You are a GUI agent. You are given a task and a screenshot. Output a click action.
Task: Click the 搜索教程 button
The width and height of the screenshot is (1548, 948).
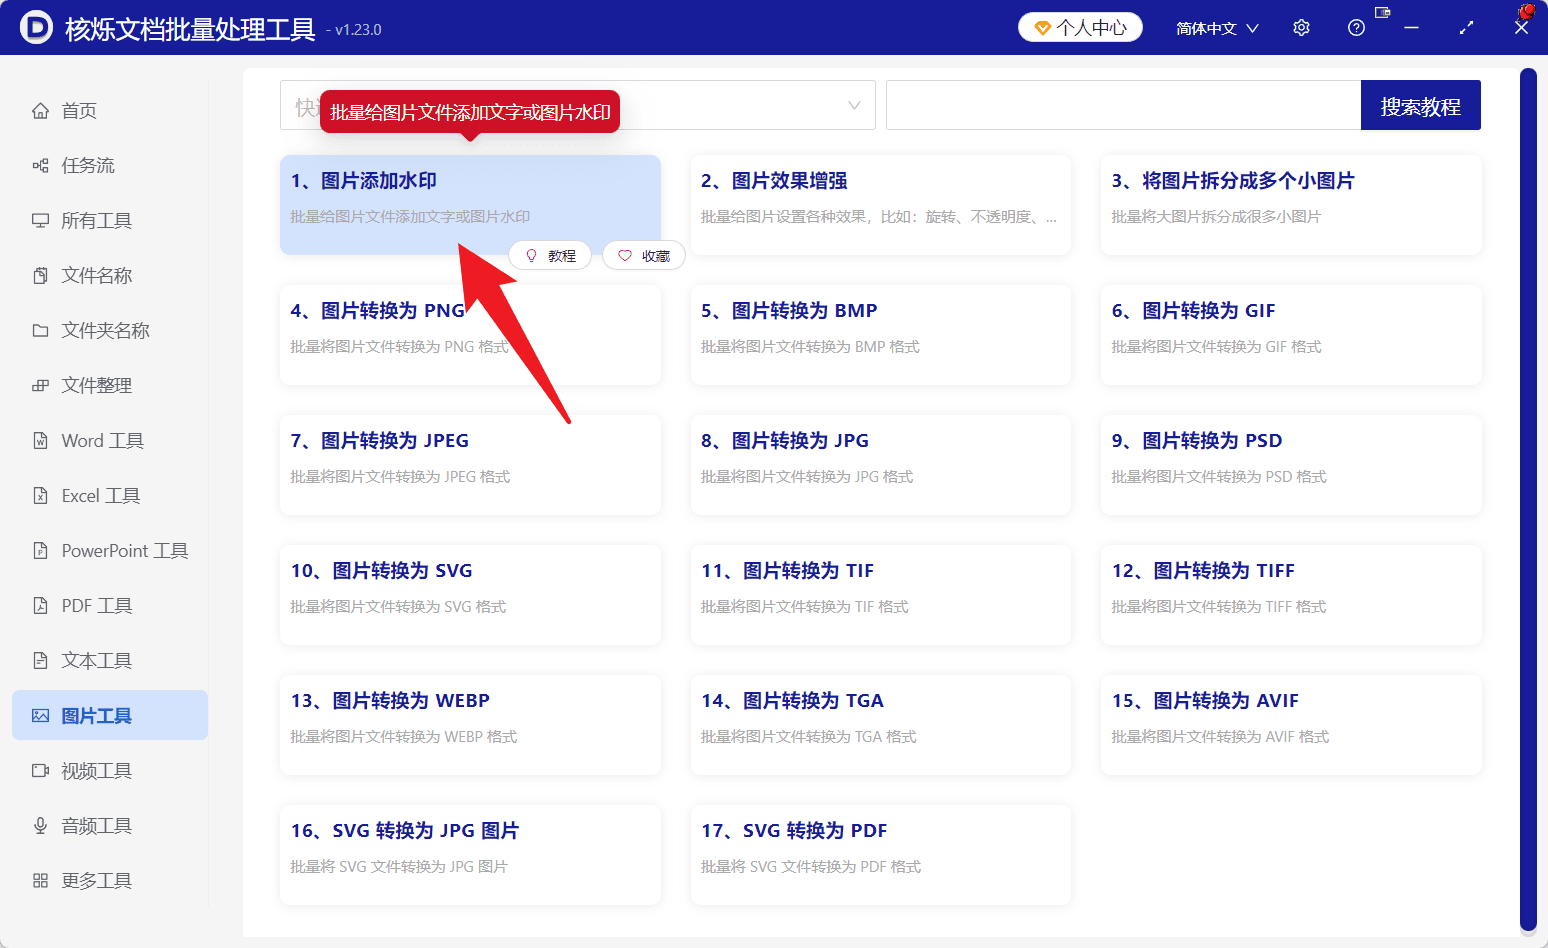pyautogui.click(x=1420, y=106)
